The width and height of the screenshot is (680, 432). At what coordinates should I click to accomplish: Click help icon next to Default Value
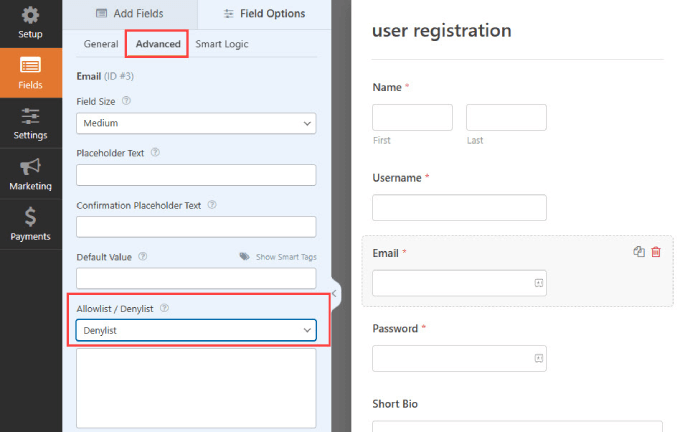tap(143, 257)
